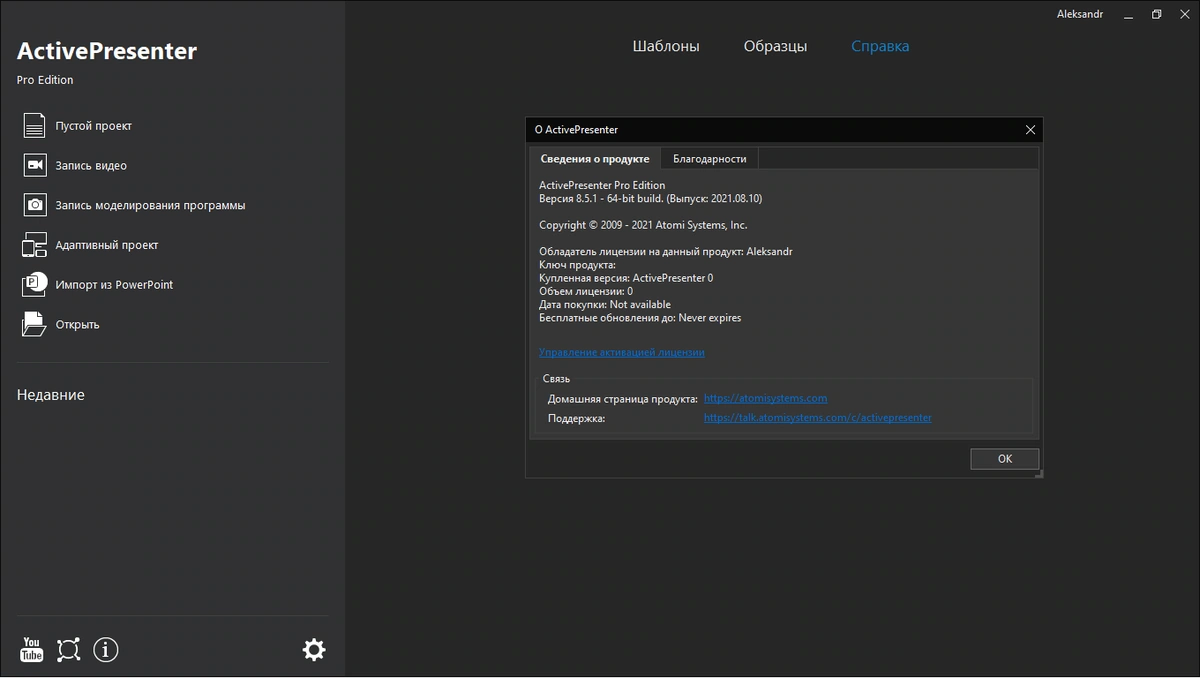Open the Благодарности tab
The width and height of the screenshot is (1200, 678).
[710, 158]
